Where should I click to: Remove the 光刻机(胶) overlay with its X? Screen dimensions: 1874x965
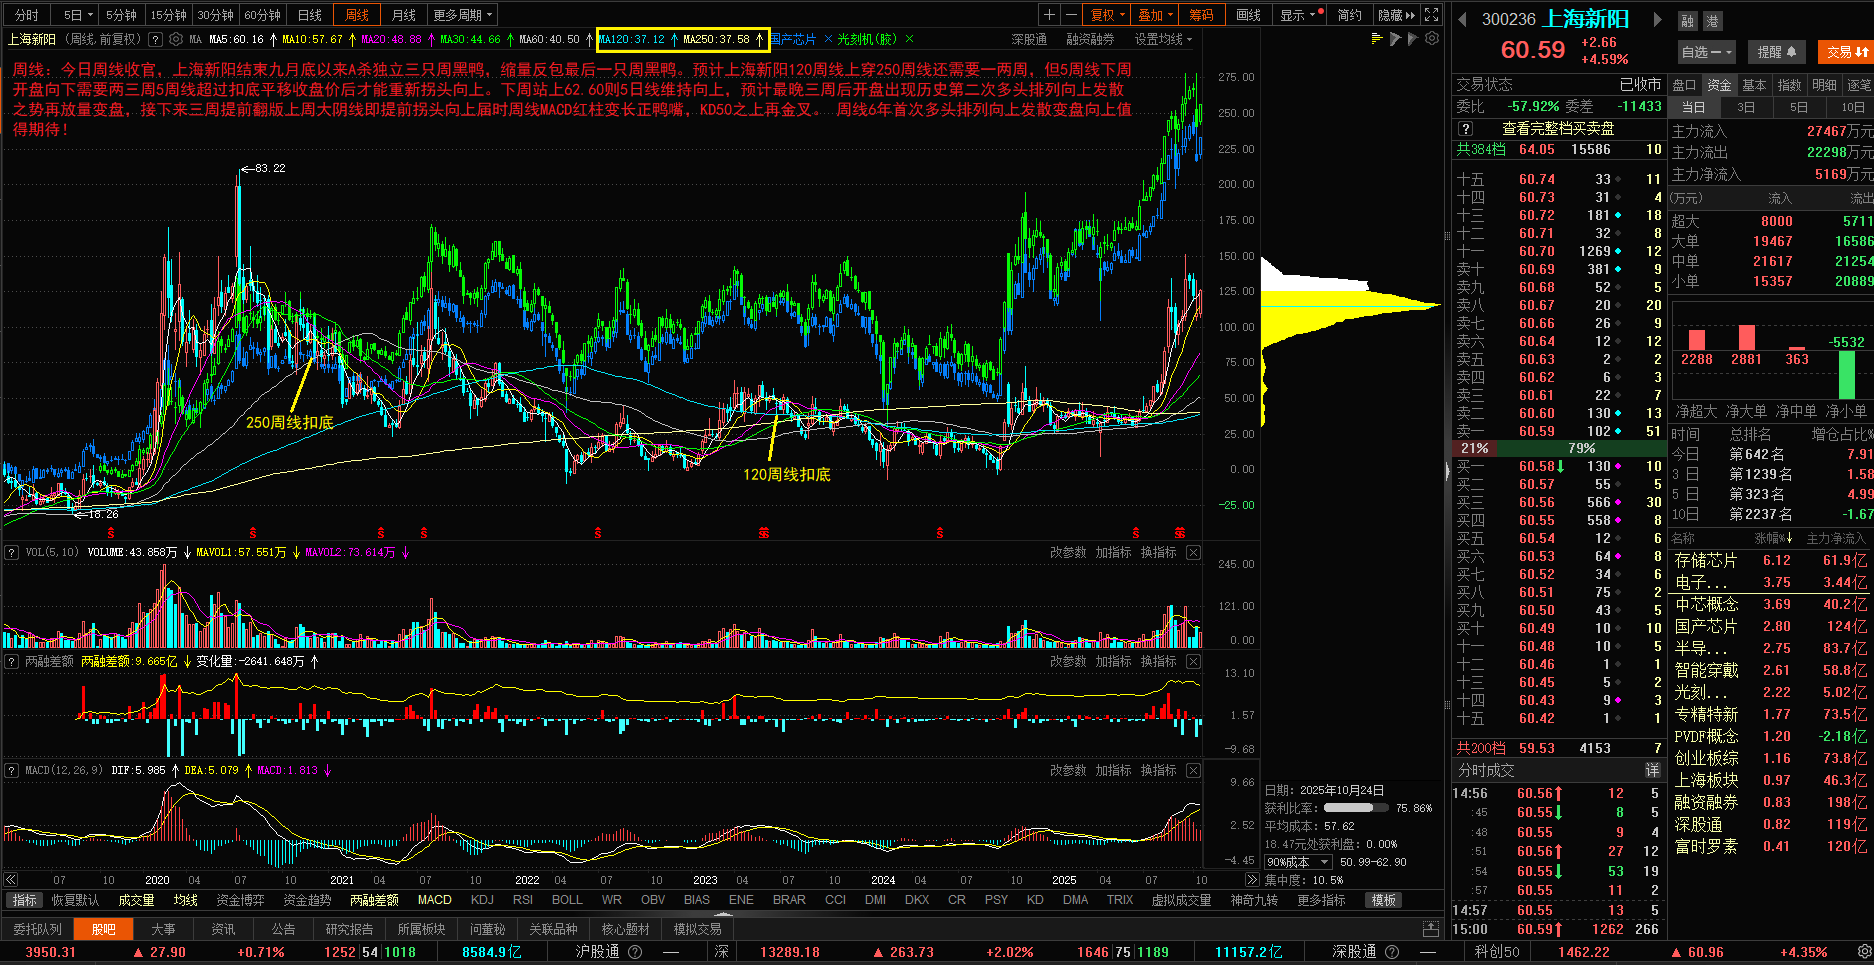point(909,40)
